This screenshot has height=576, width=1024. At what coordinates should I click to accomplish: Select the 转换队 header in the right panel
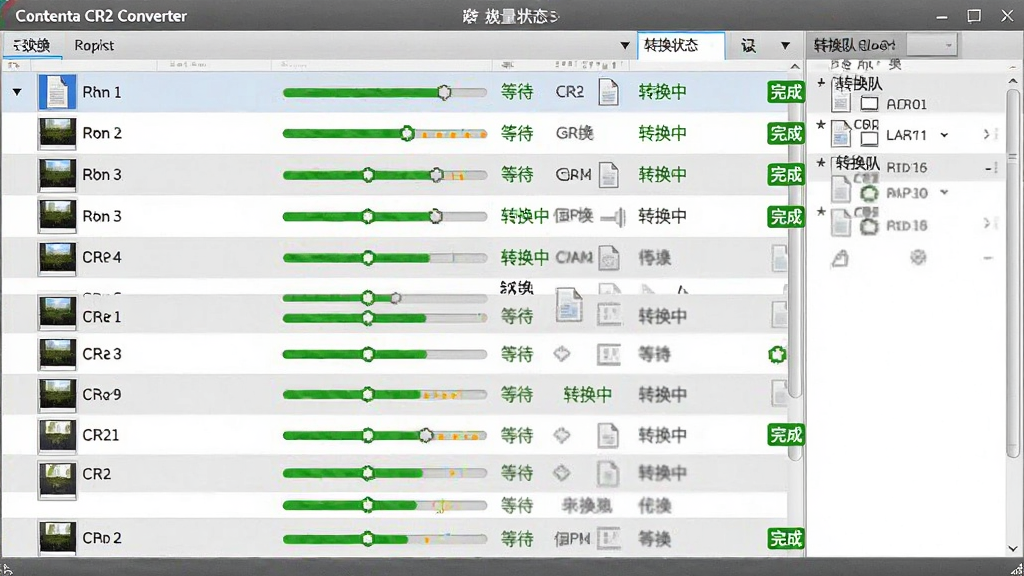click(x=854, y=45)
